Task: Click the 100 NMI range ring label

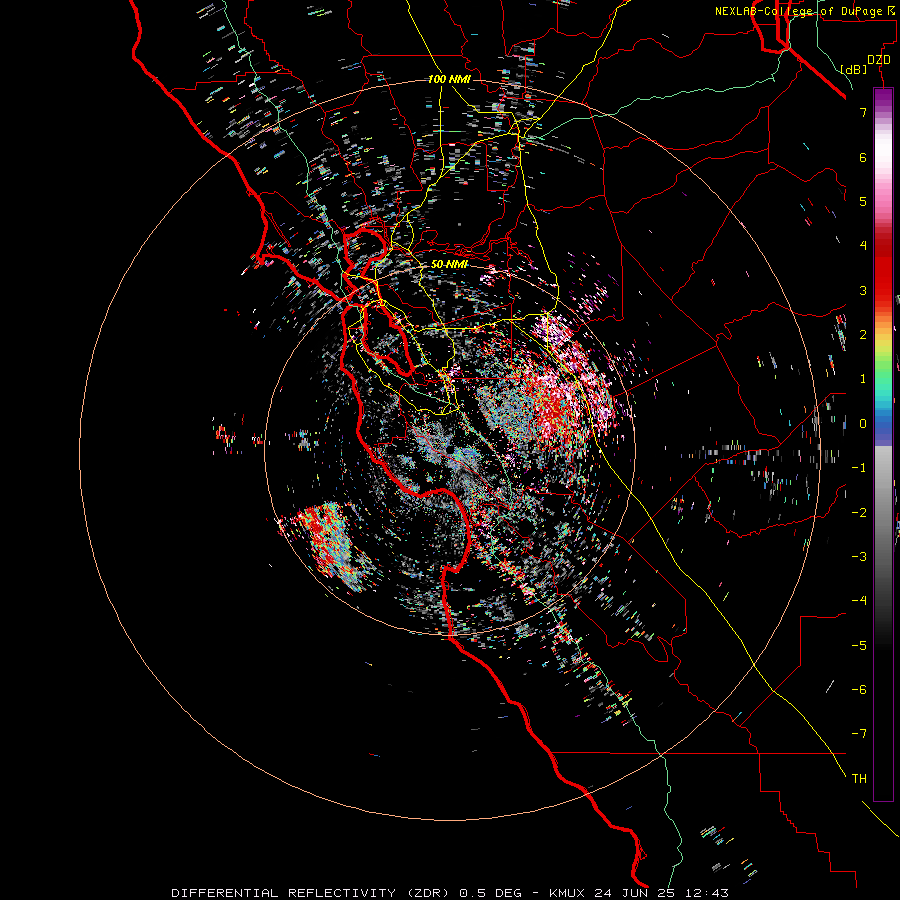Action: (449, 79)
